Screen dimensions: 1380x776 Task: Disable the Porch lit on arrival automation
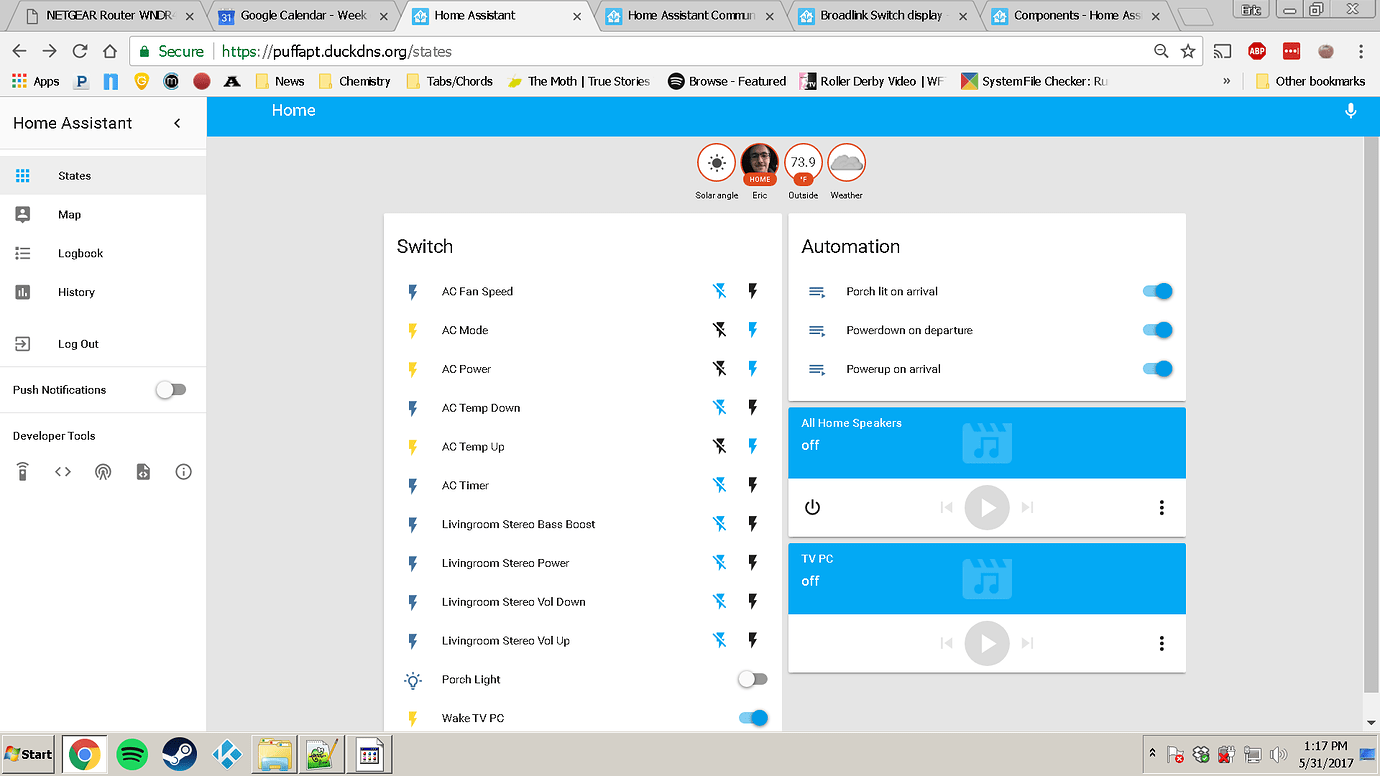pyautogui.click(x=1157, y=291)
